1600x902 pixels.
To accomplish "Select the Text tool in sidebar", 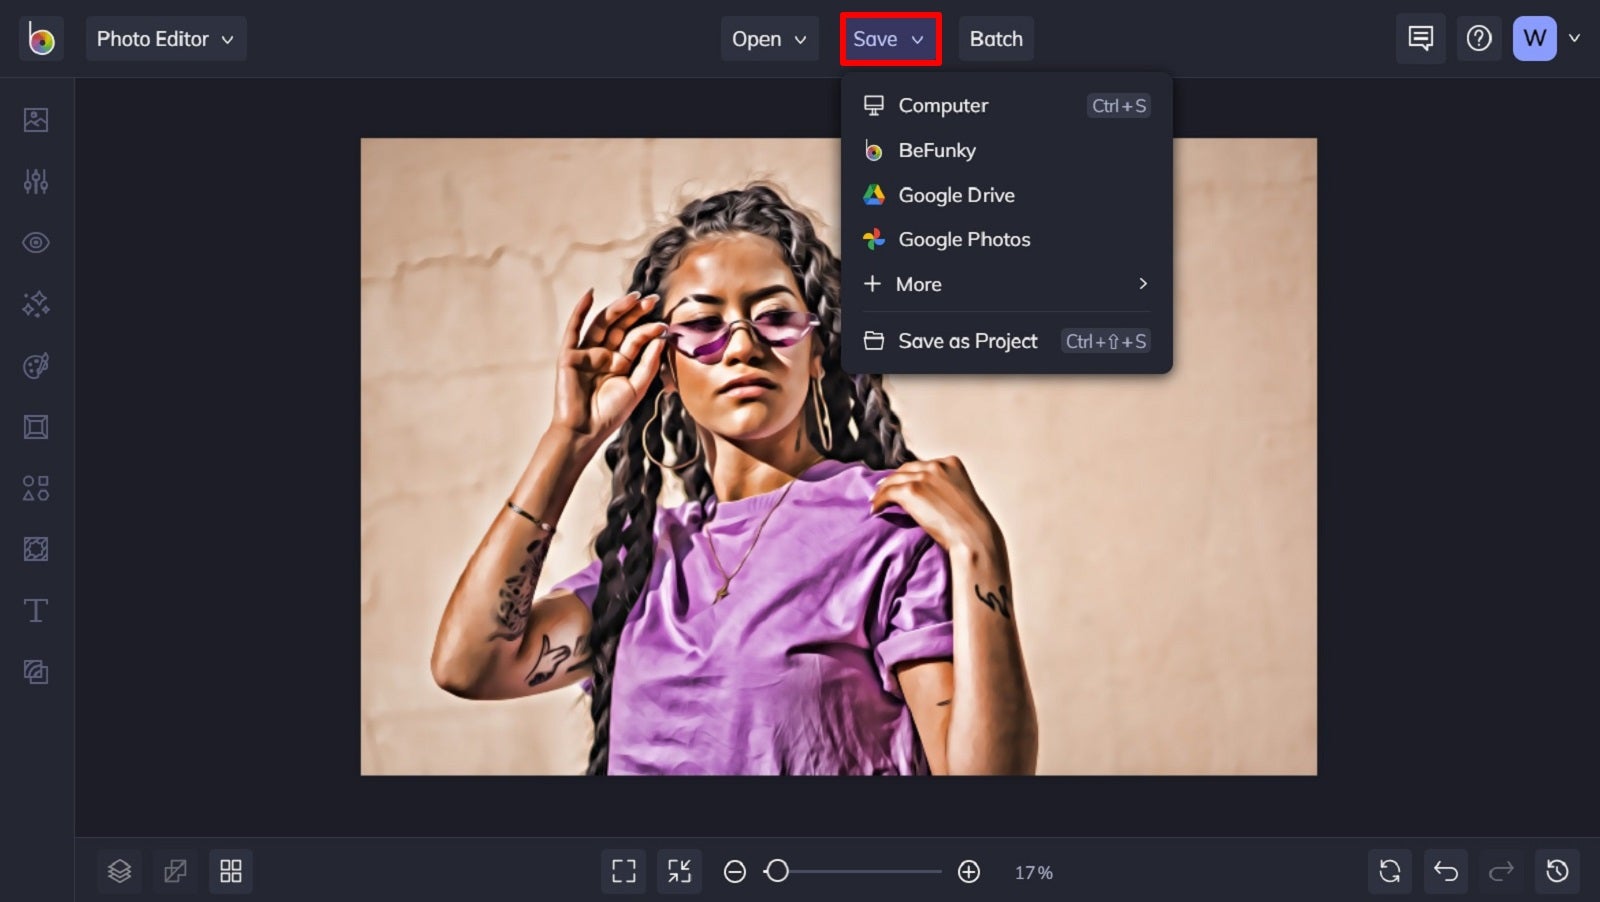I will tap(36, 610).
